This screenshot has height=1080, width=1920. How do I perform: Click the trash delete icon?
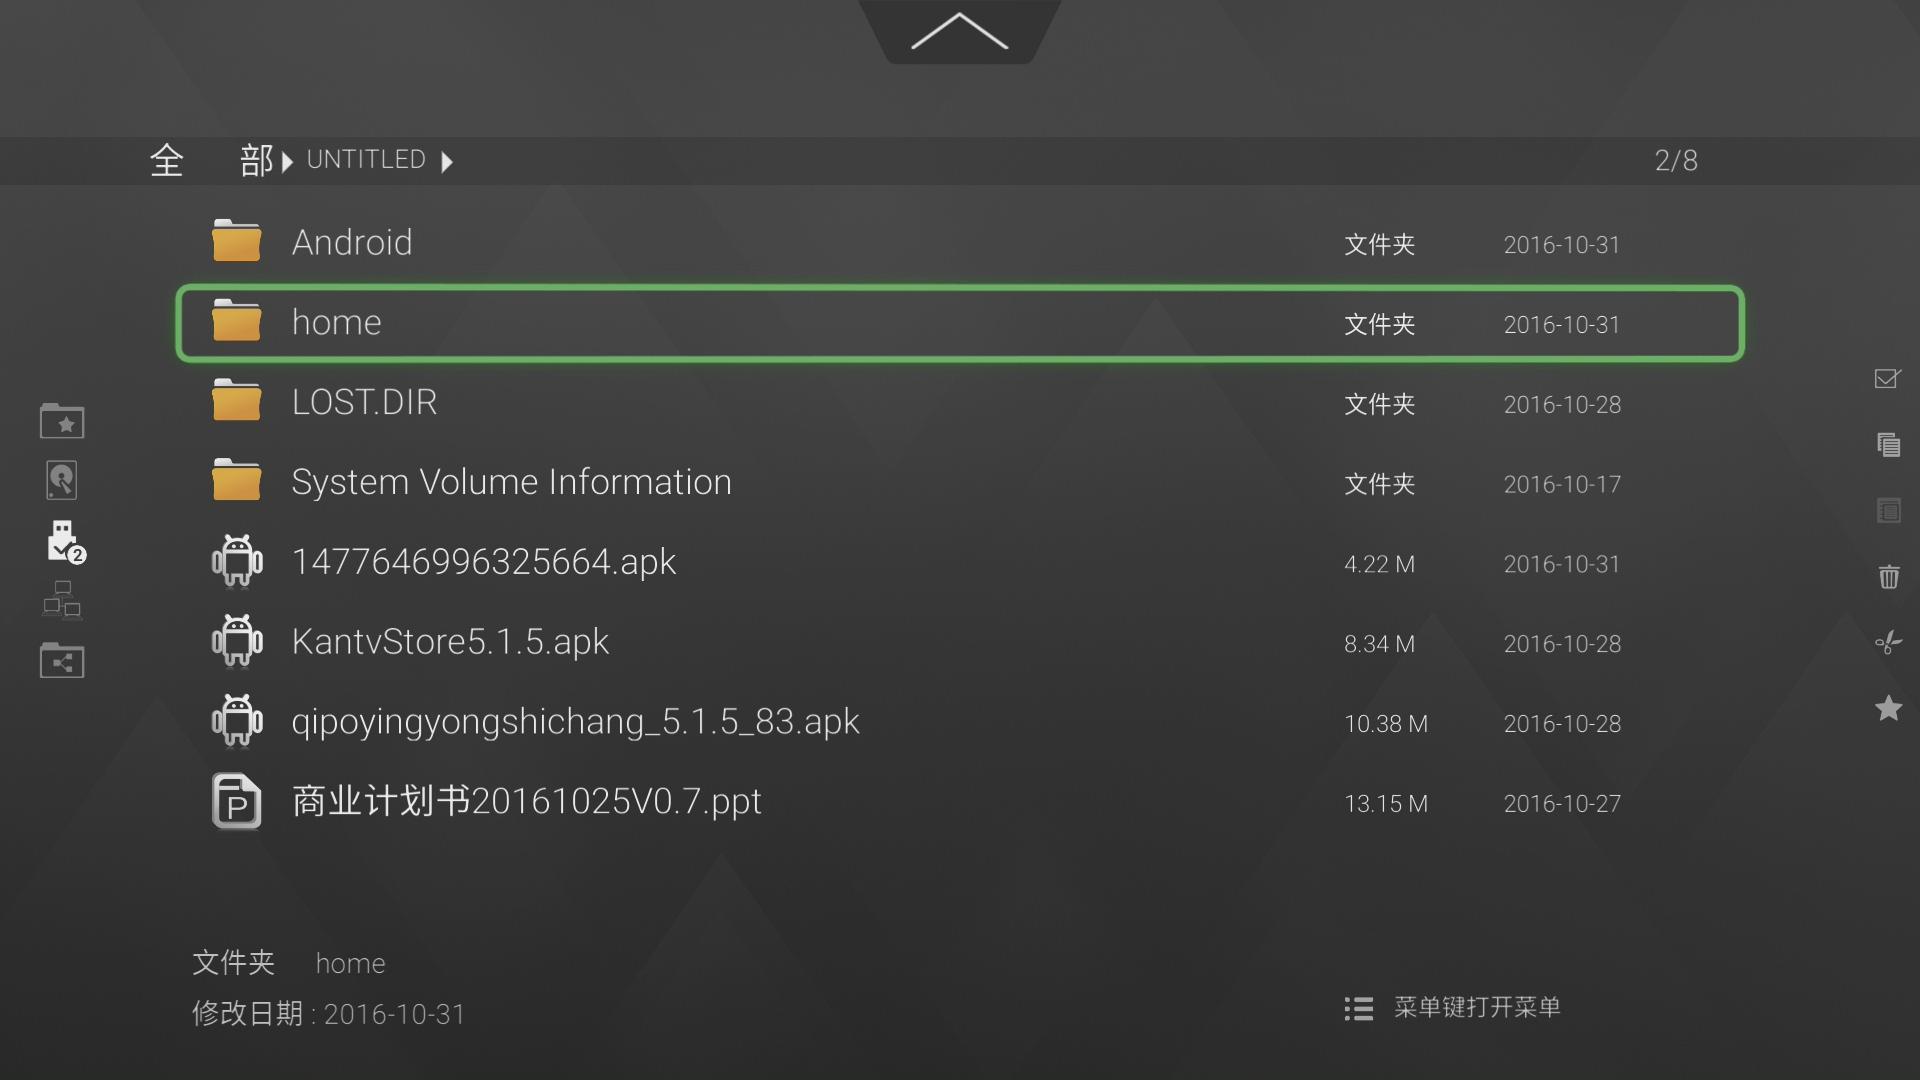click(1888, 576)
